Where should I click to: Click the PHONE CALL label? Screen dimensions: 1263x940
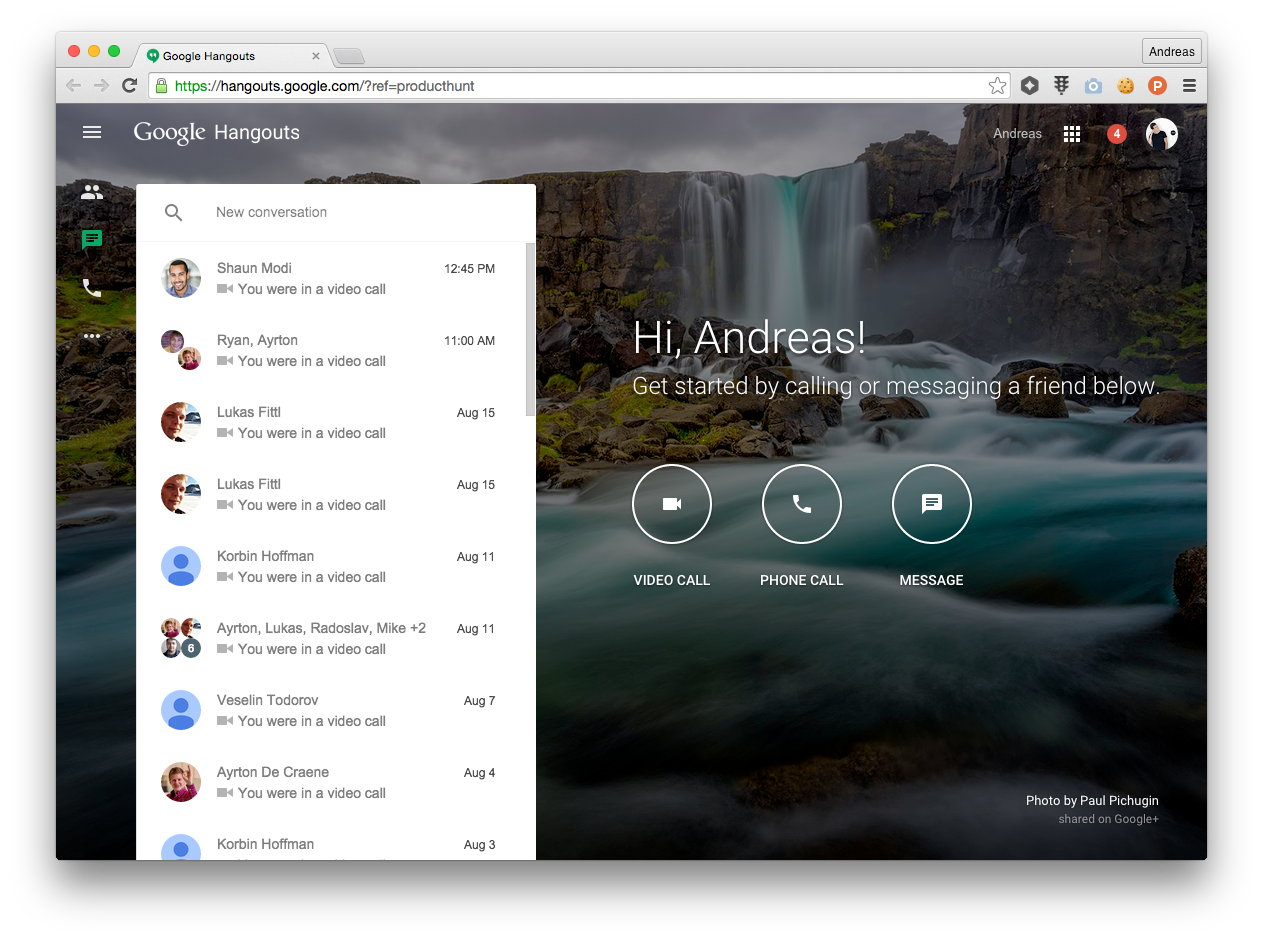(802, 580)
